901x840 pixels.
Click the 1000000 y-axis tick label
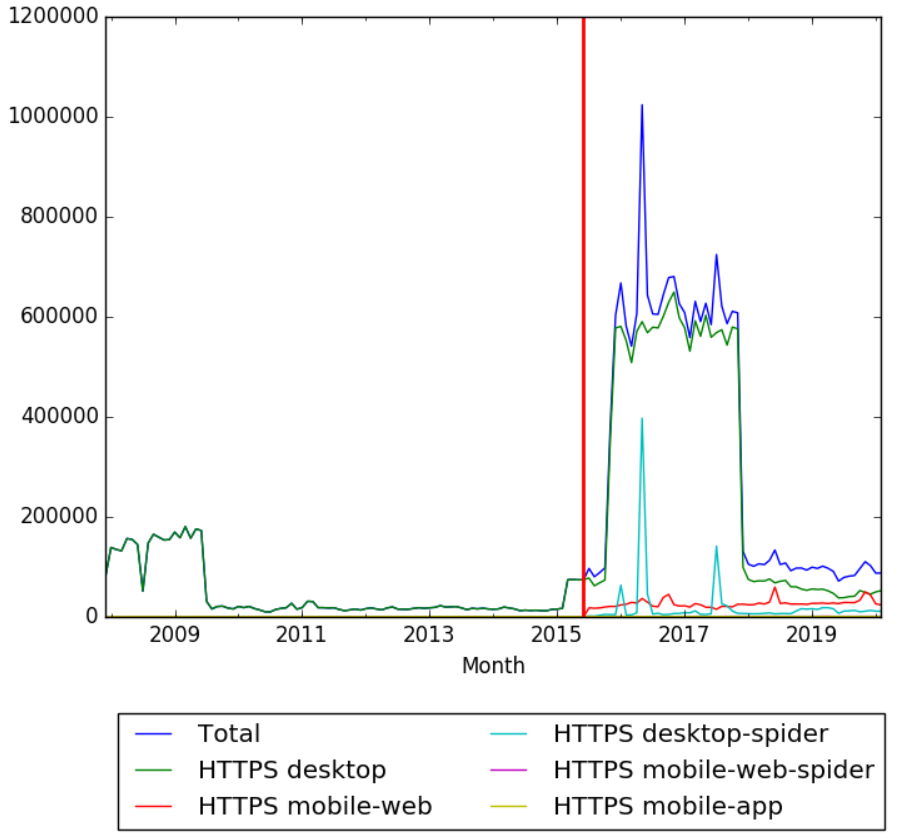tap(53, 117)
